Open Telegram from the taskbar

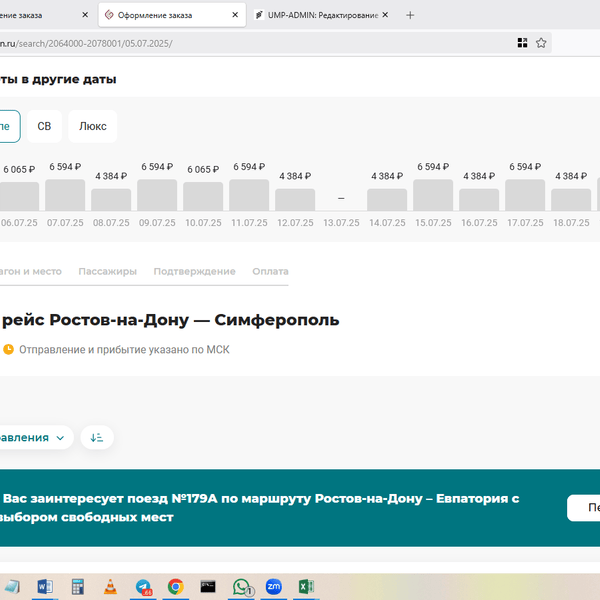click(143, 587)
